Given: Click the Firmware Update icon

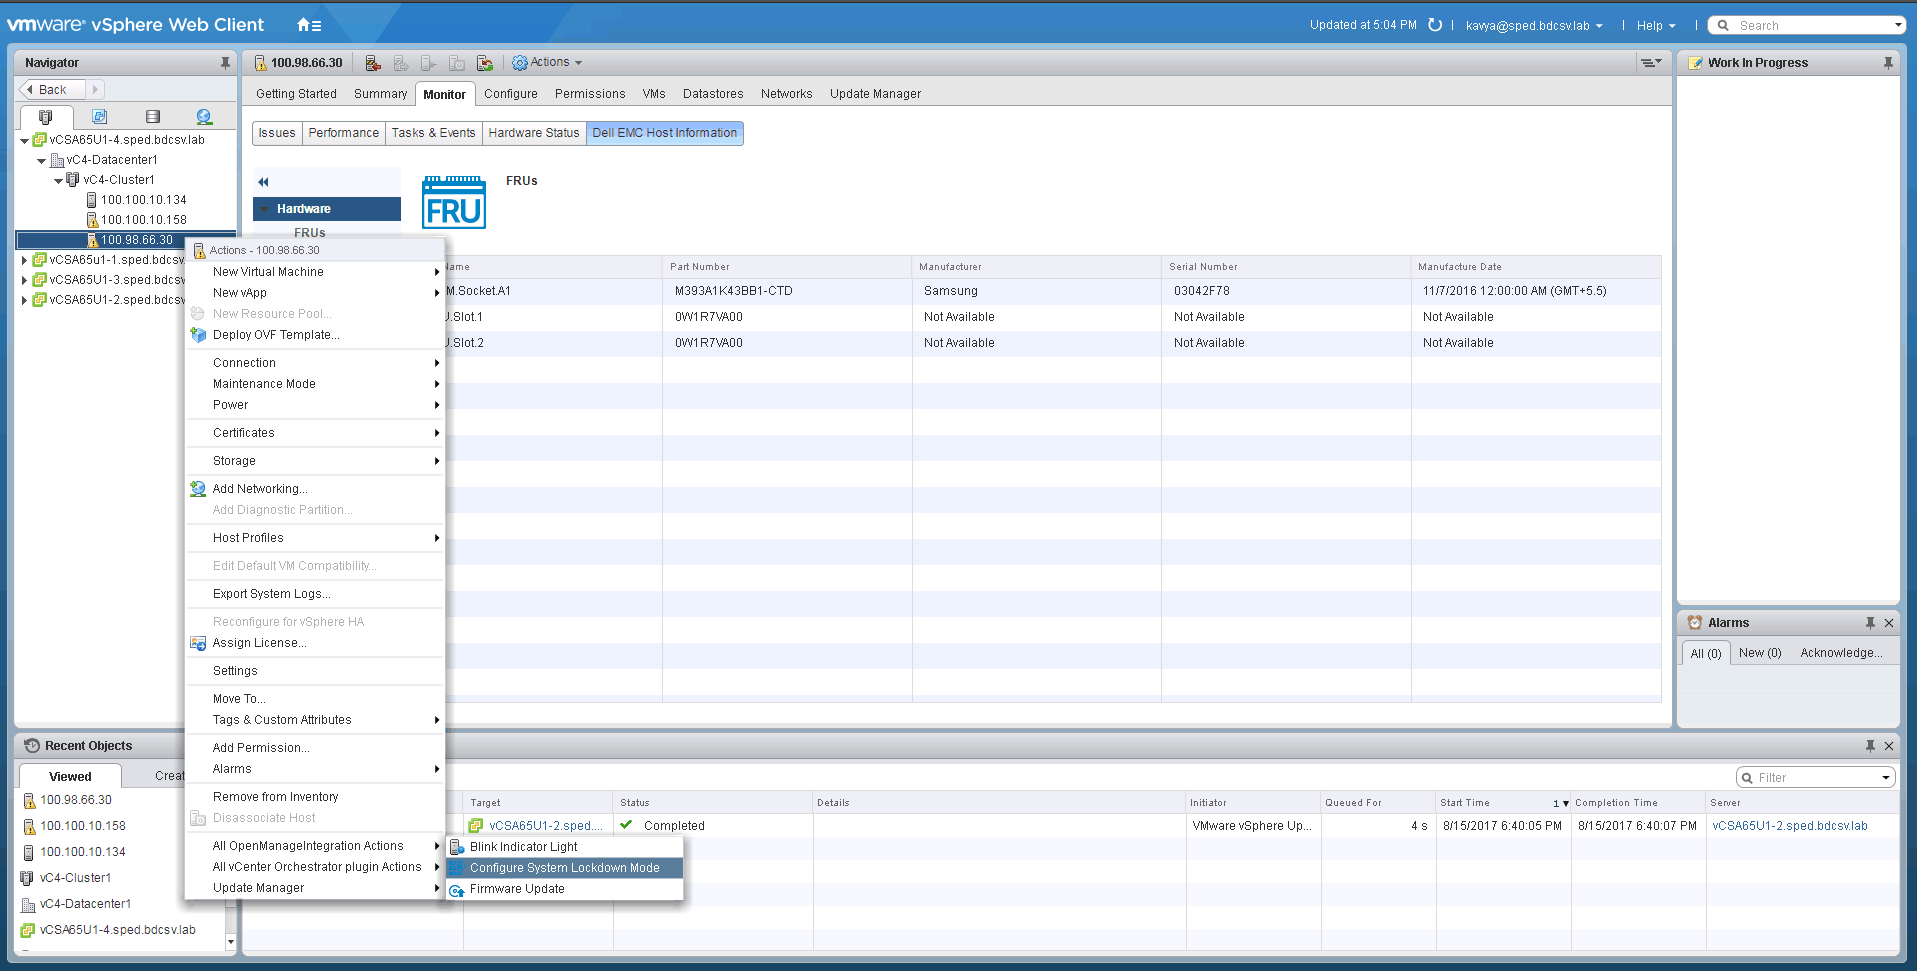Looking at the screenshot, I should point(457,889).
